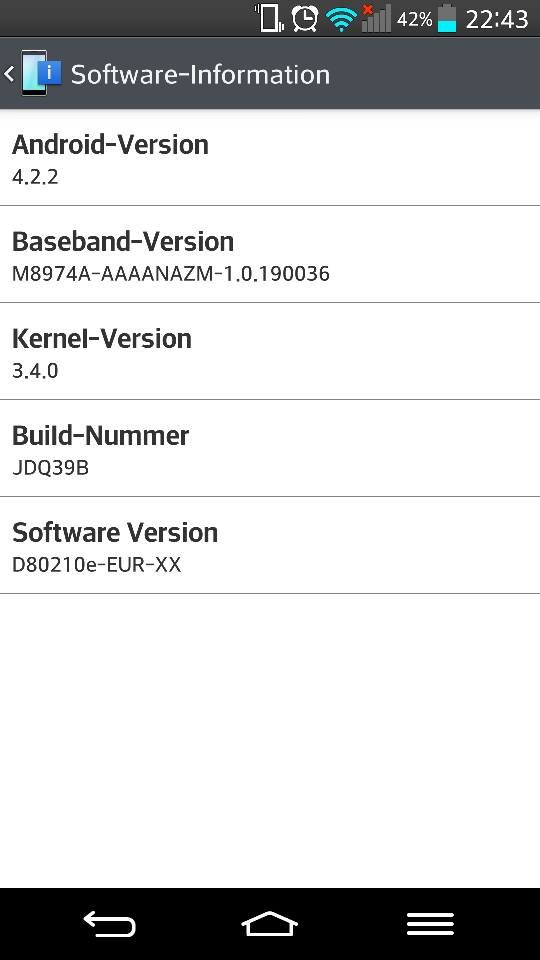This screenshot has height=960, width=540.
Task: Tap the alarm clock status icon
Action: click(x=305, y=18)
